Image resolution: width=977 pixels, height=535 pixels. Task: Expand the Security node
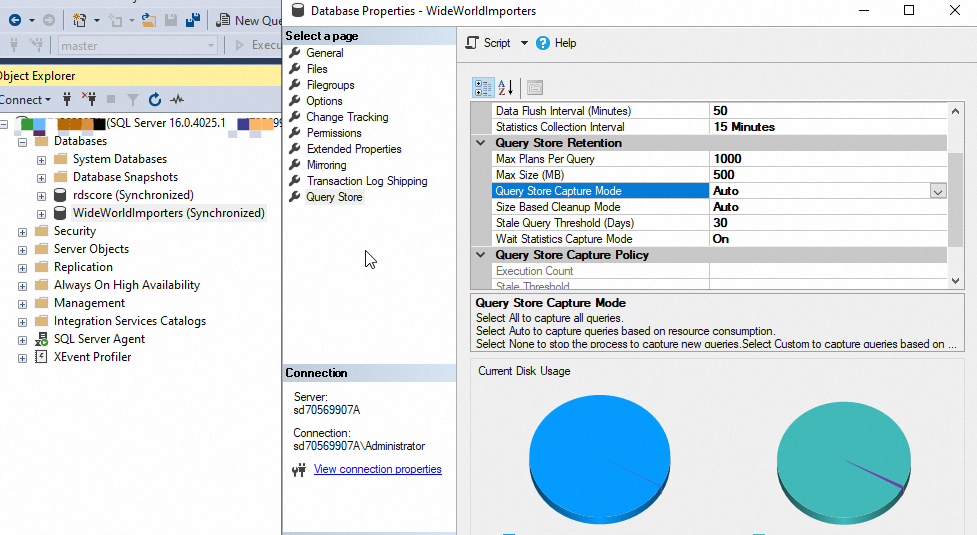pyautogui.click(x=22, y=232)
